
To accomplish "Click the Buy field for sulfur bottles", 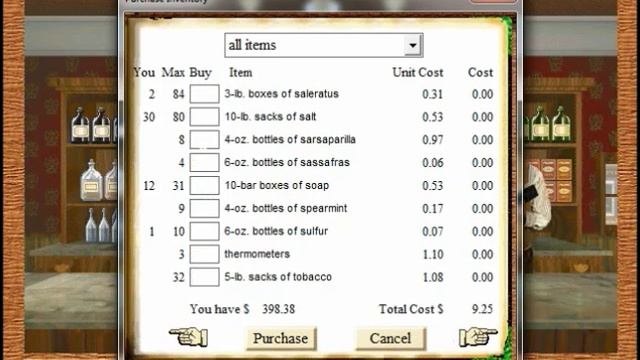I will 204,231.
